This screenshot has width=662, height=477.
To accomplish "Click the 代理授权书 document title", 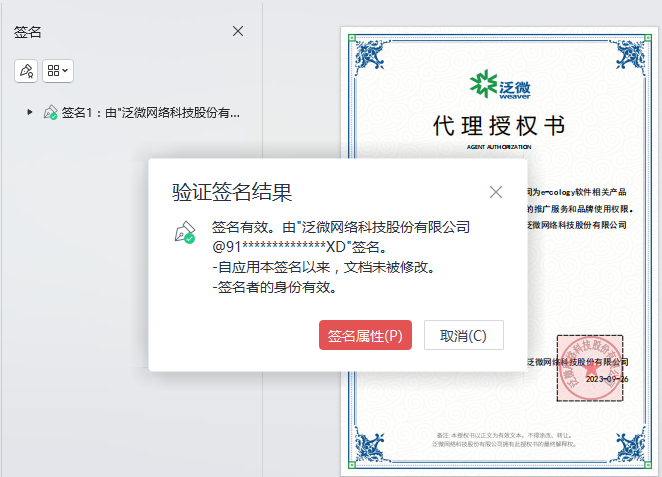I will click(x=498, y=126).
